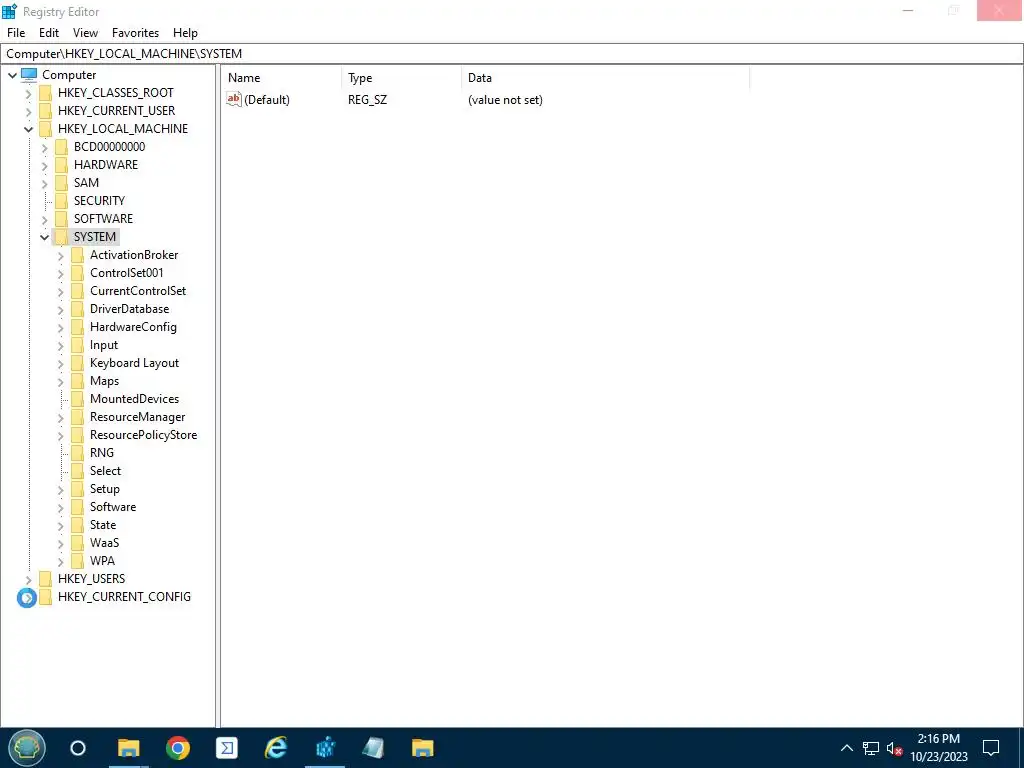Viewport: 1024px width, 768px height.
Task: Select the HKEY_CLASSES_ROOT folder icon
Action: (x=45, y=93)
